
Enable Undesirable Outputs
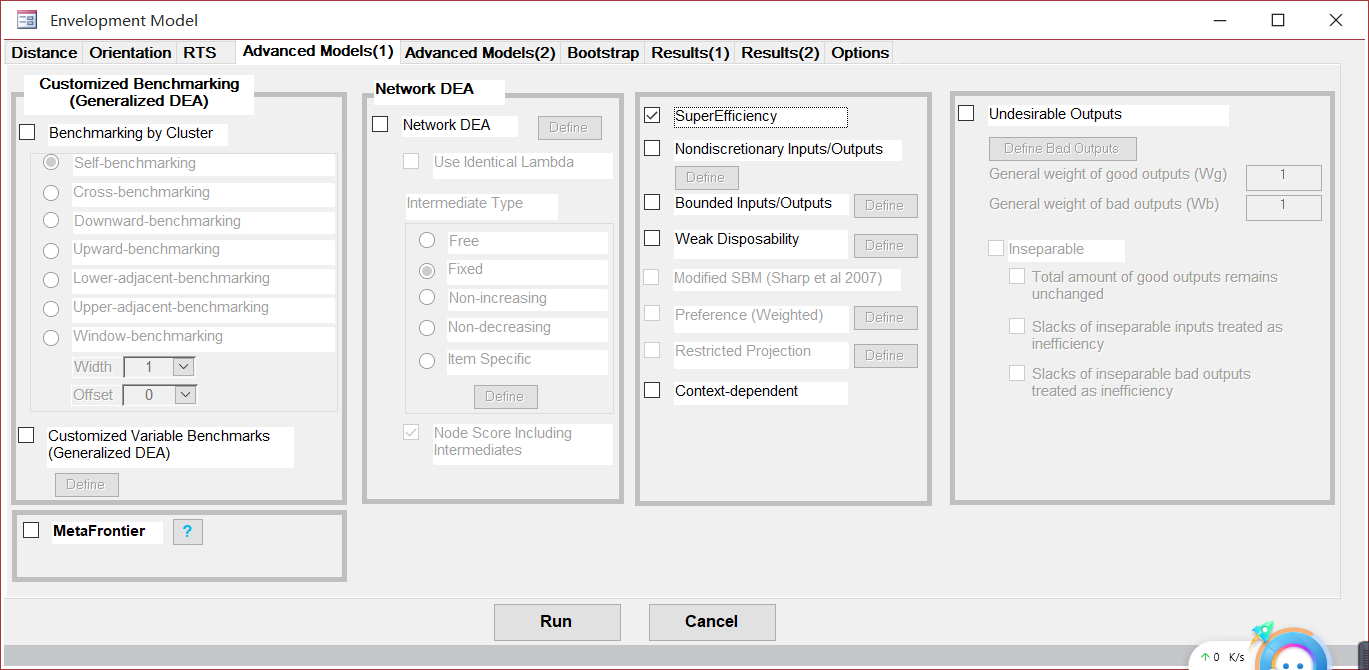[x=965, y=112]
